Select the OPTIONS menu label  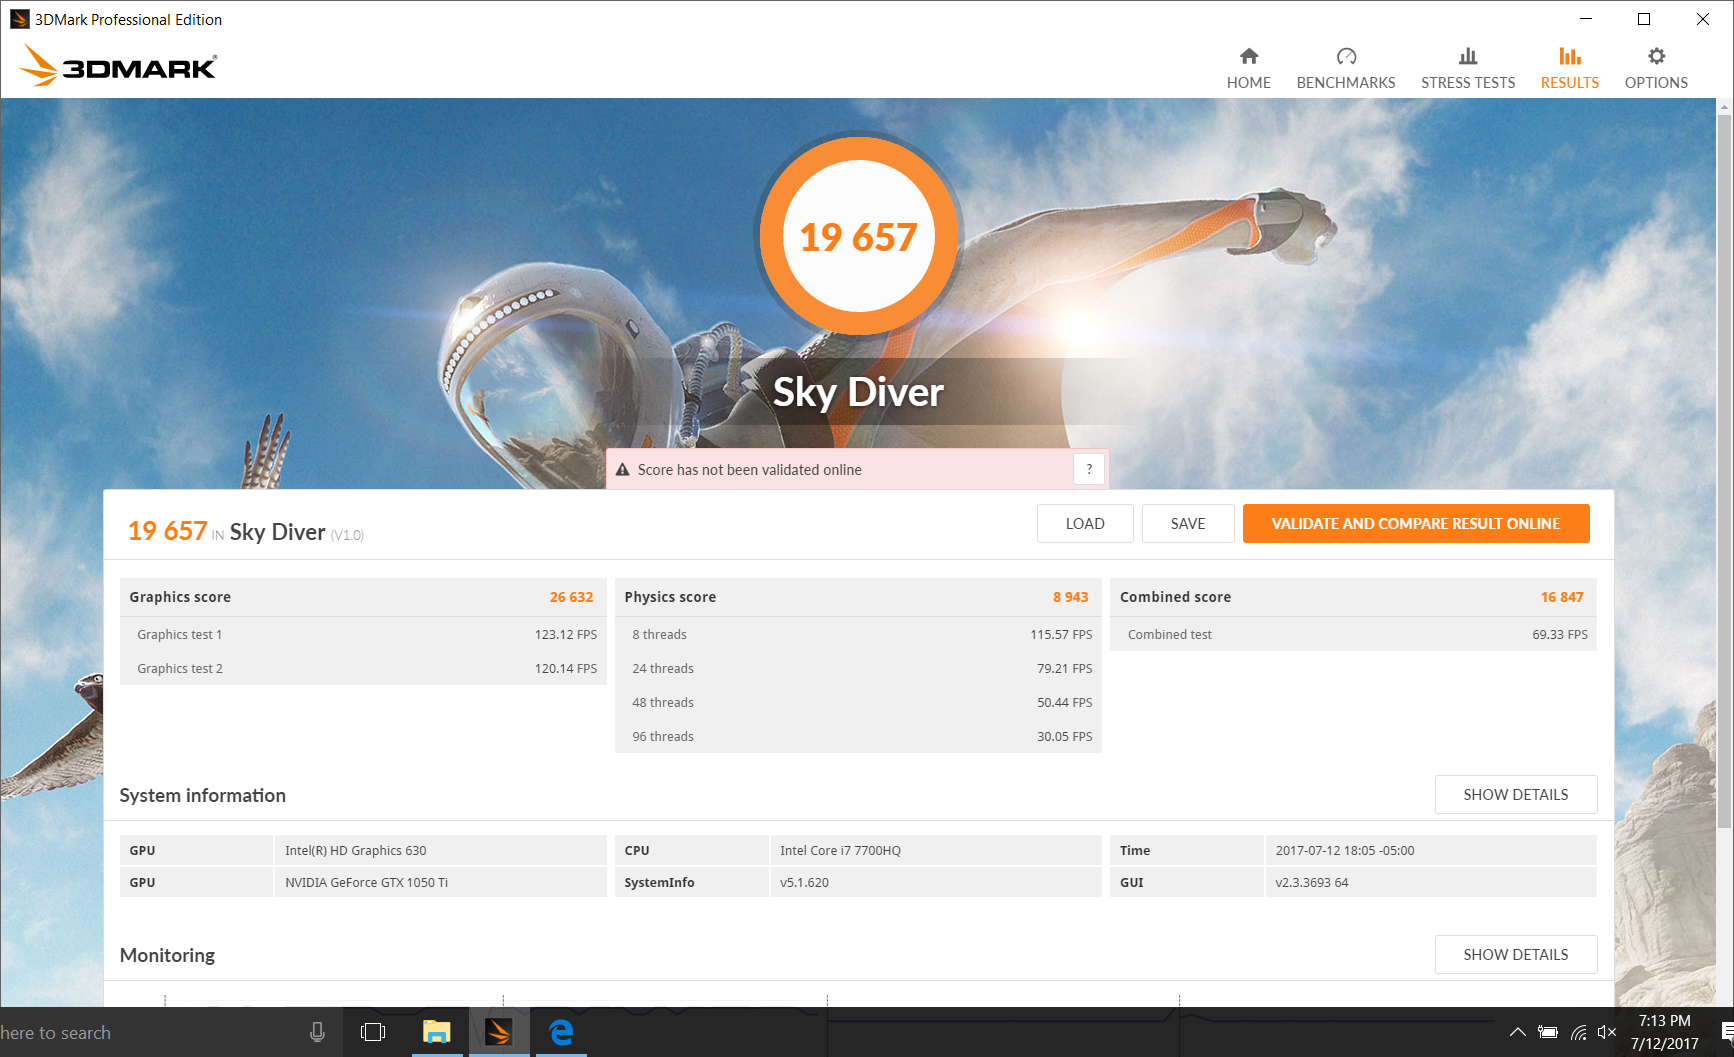tap(1656, 83)
